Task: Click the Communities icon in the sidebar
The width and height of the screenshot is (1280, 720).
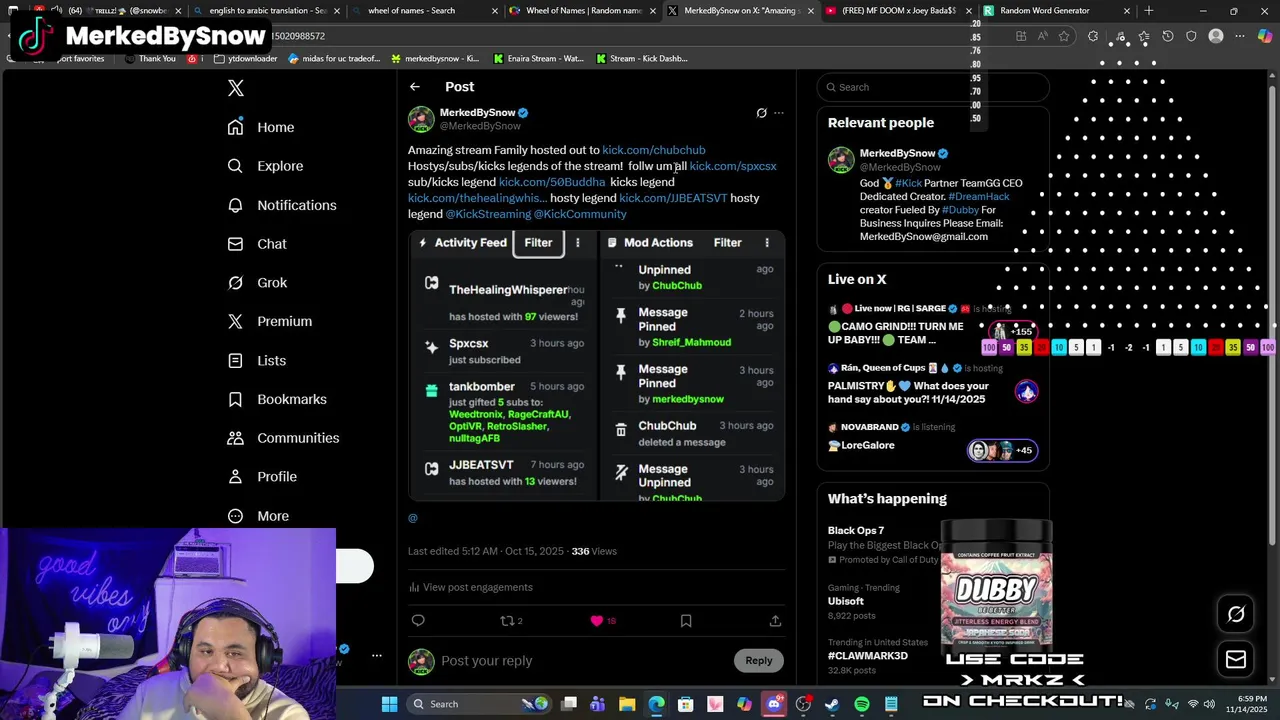Action: pos(235,438)
